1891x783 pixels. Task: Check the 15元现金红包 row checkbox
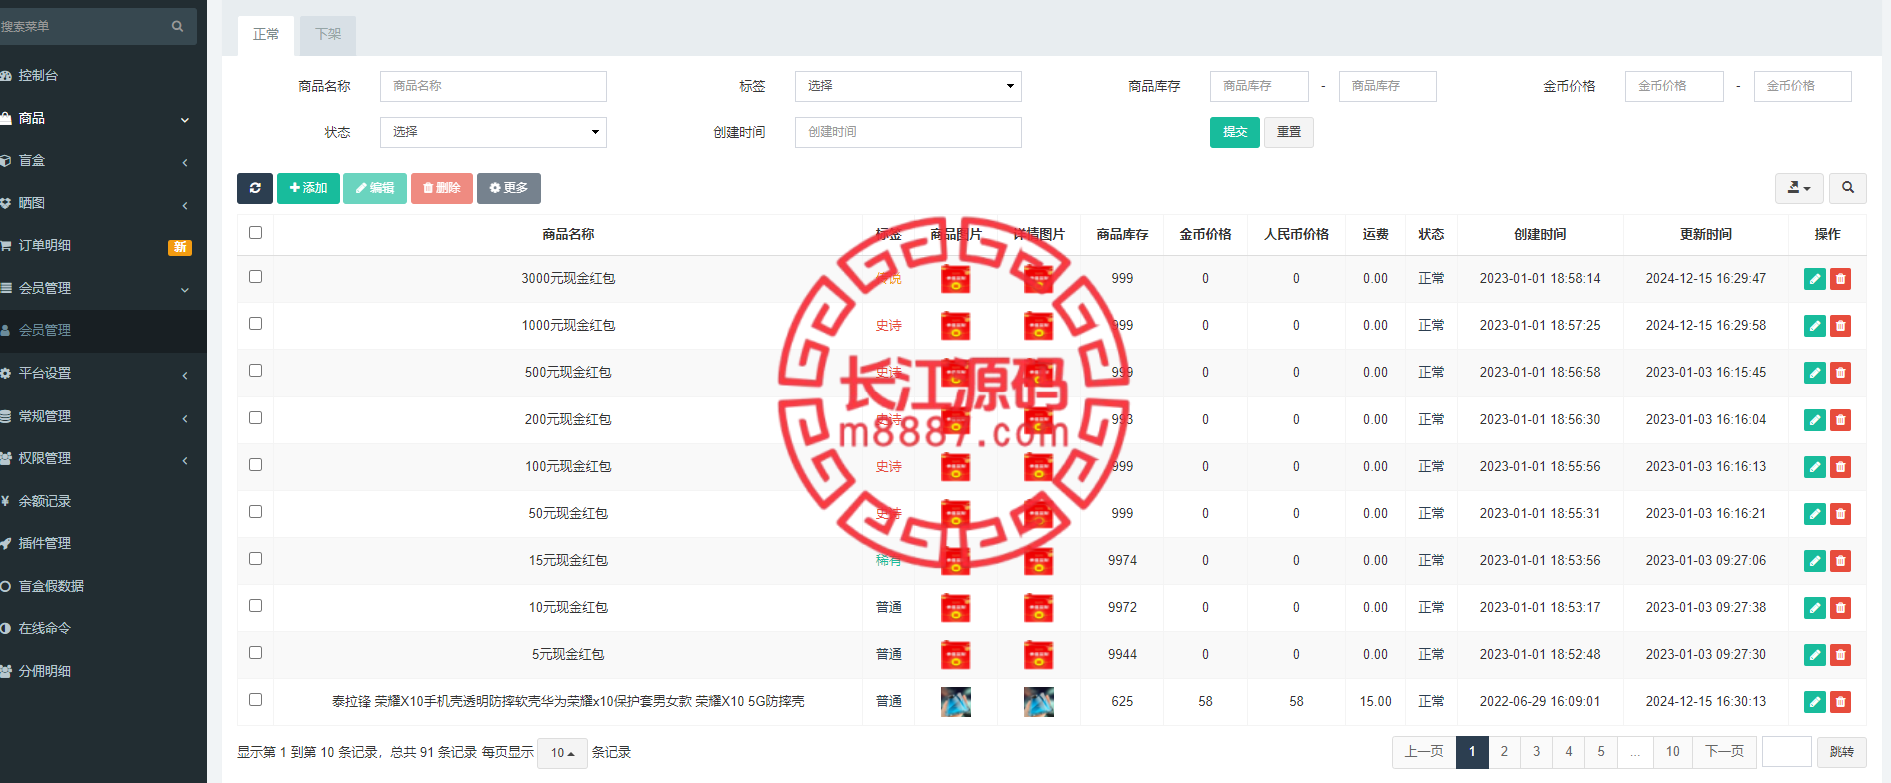pos(255,559)
